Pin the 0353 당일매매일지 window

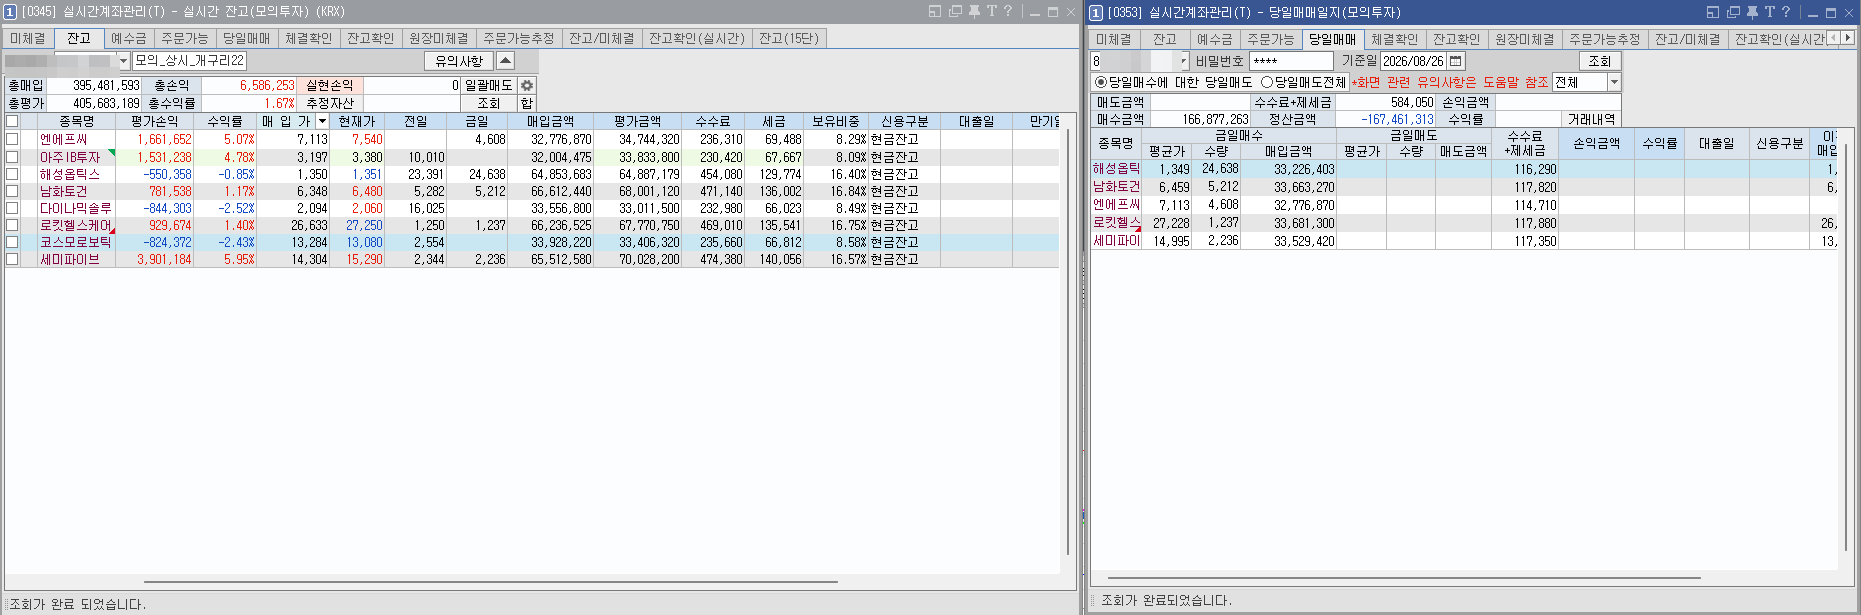pyautogui.click(x=1752, y=12)
